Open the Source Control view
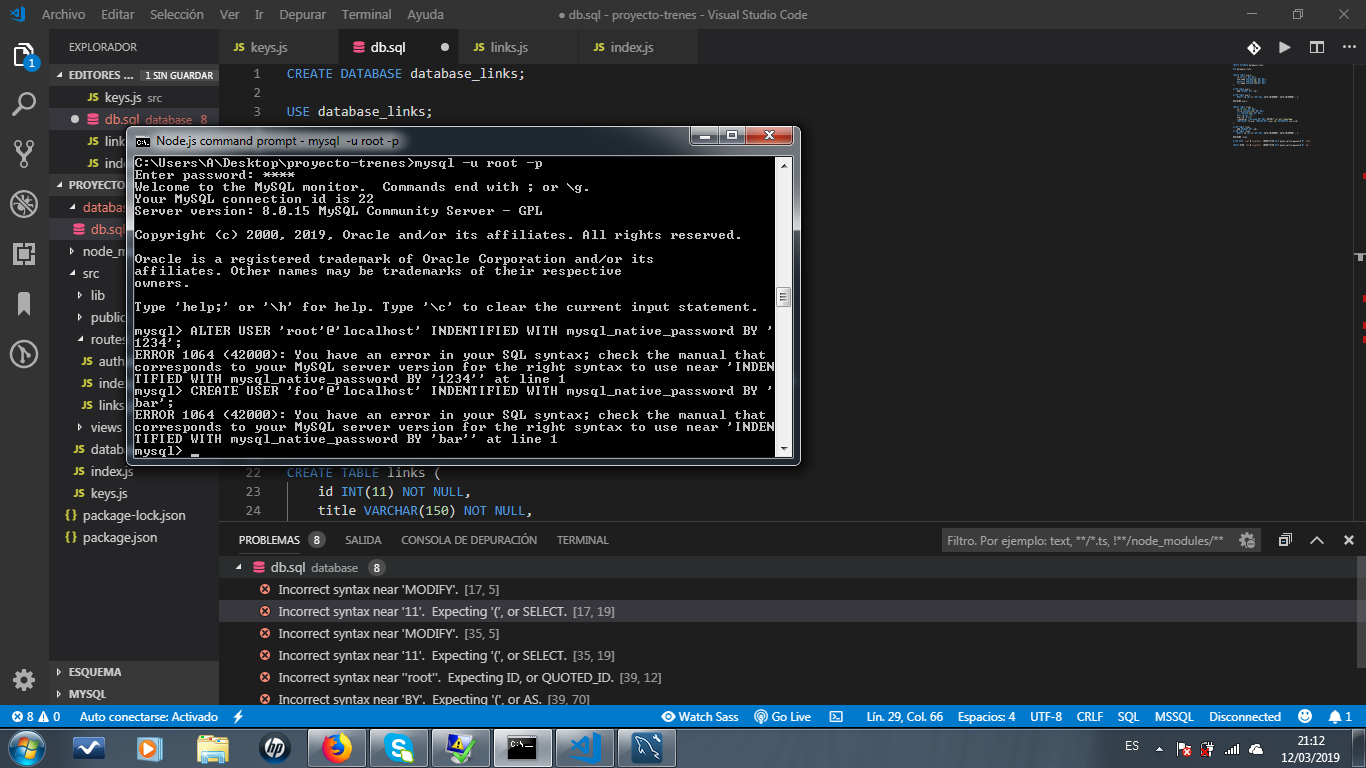 (x=24, y=153)
